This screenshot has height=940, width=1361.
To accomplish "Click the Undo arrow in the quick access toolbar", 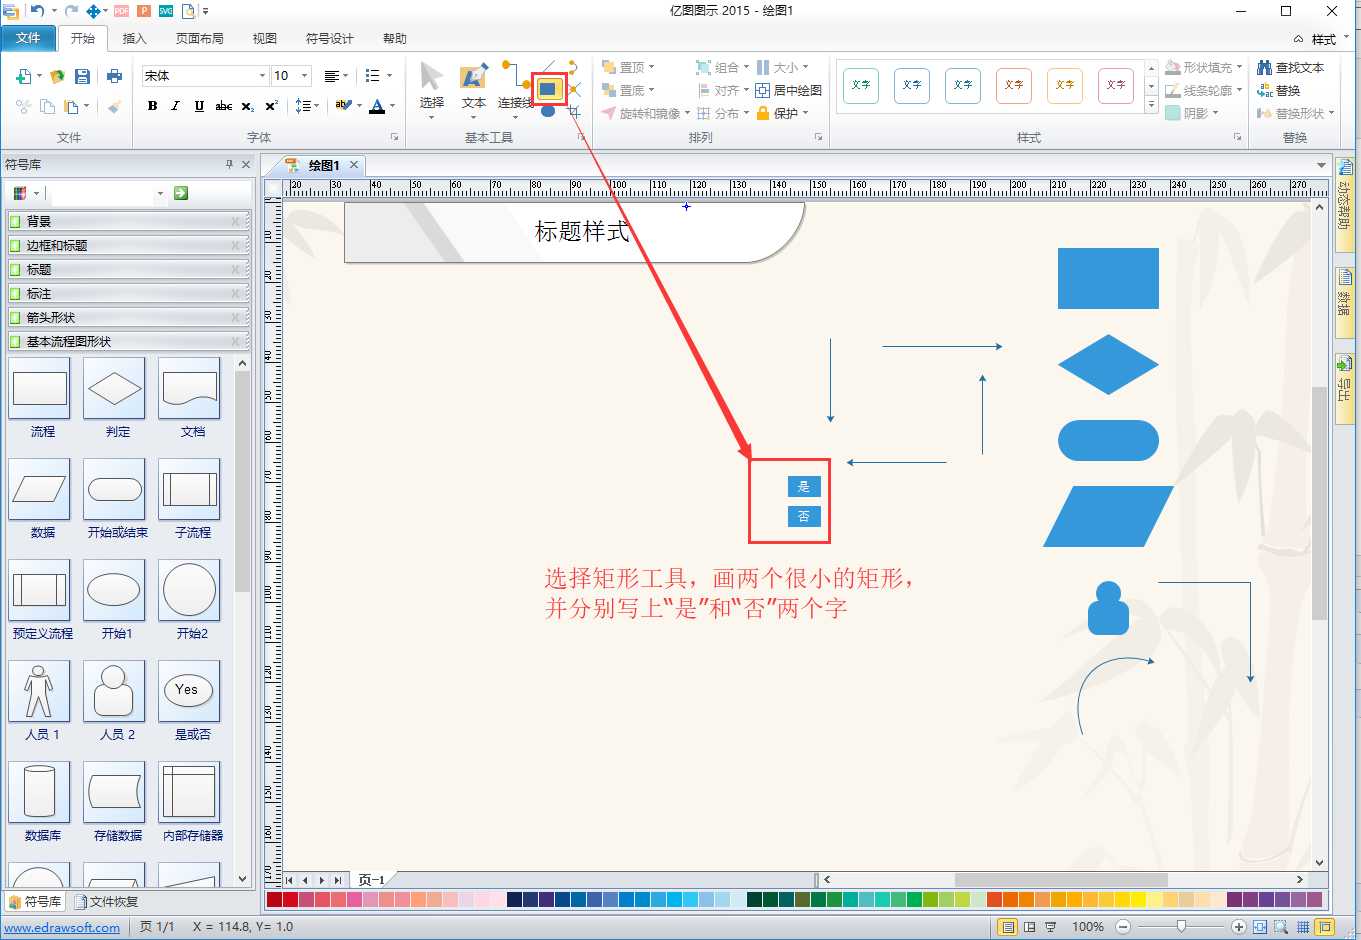I will (x=37, y=11).
